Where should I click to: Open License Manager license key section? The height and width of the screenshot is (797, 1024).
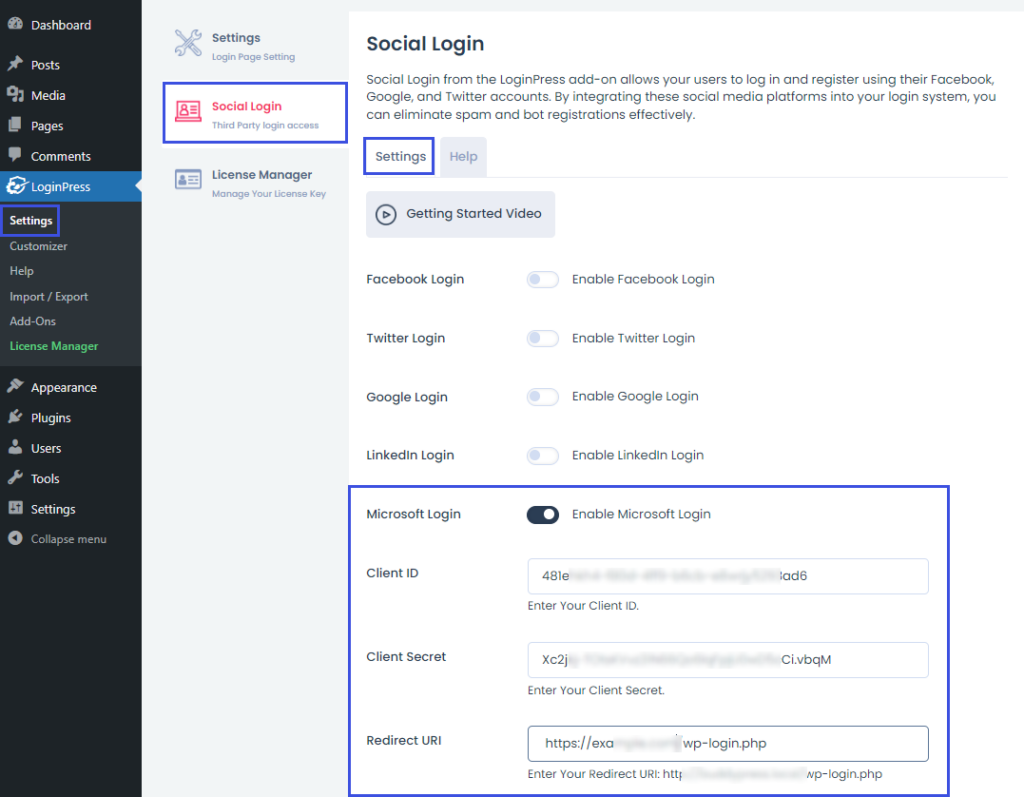click(x=255, y=182)
